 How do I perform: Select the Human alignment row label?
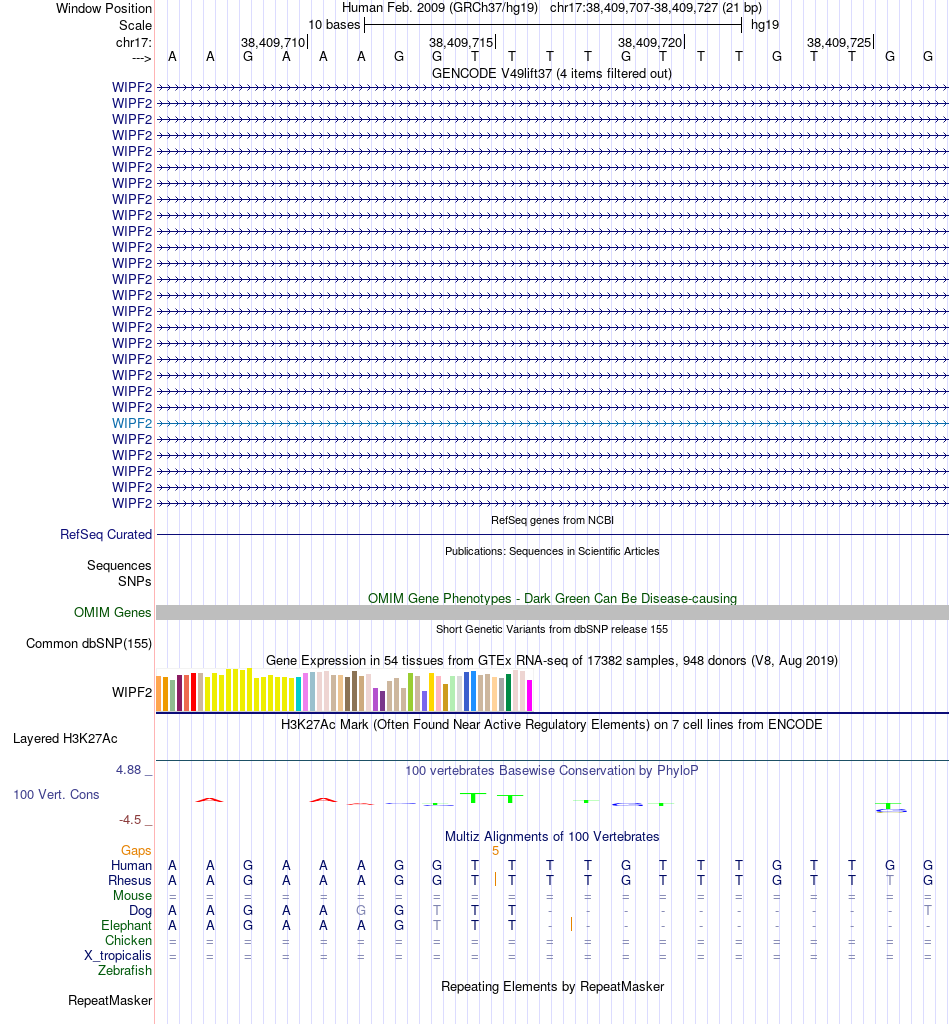(x=131, y=865)
